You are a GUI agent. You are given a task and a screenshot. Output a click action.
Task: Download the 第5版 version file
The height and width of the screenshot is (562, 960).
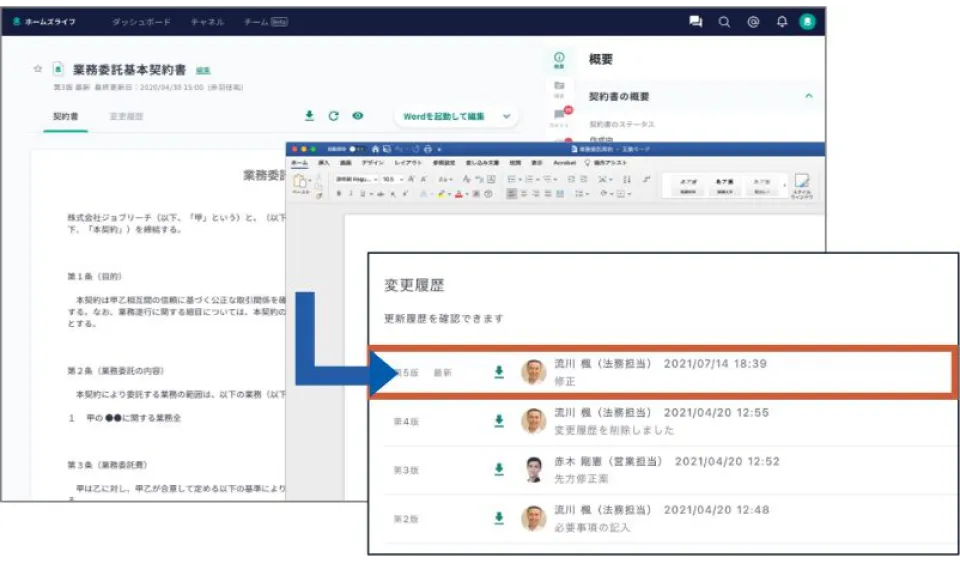pos(499,372)
